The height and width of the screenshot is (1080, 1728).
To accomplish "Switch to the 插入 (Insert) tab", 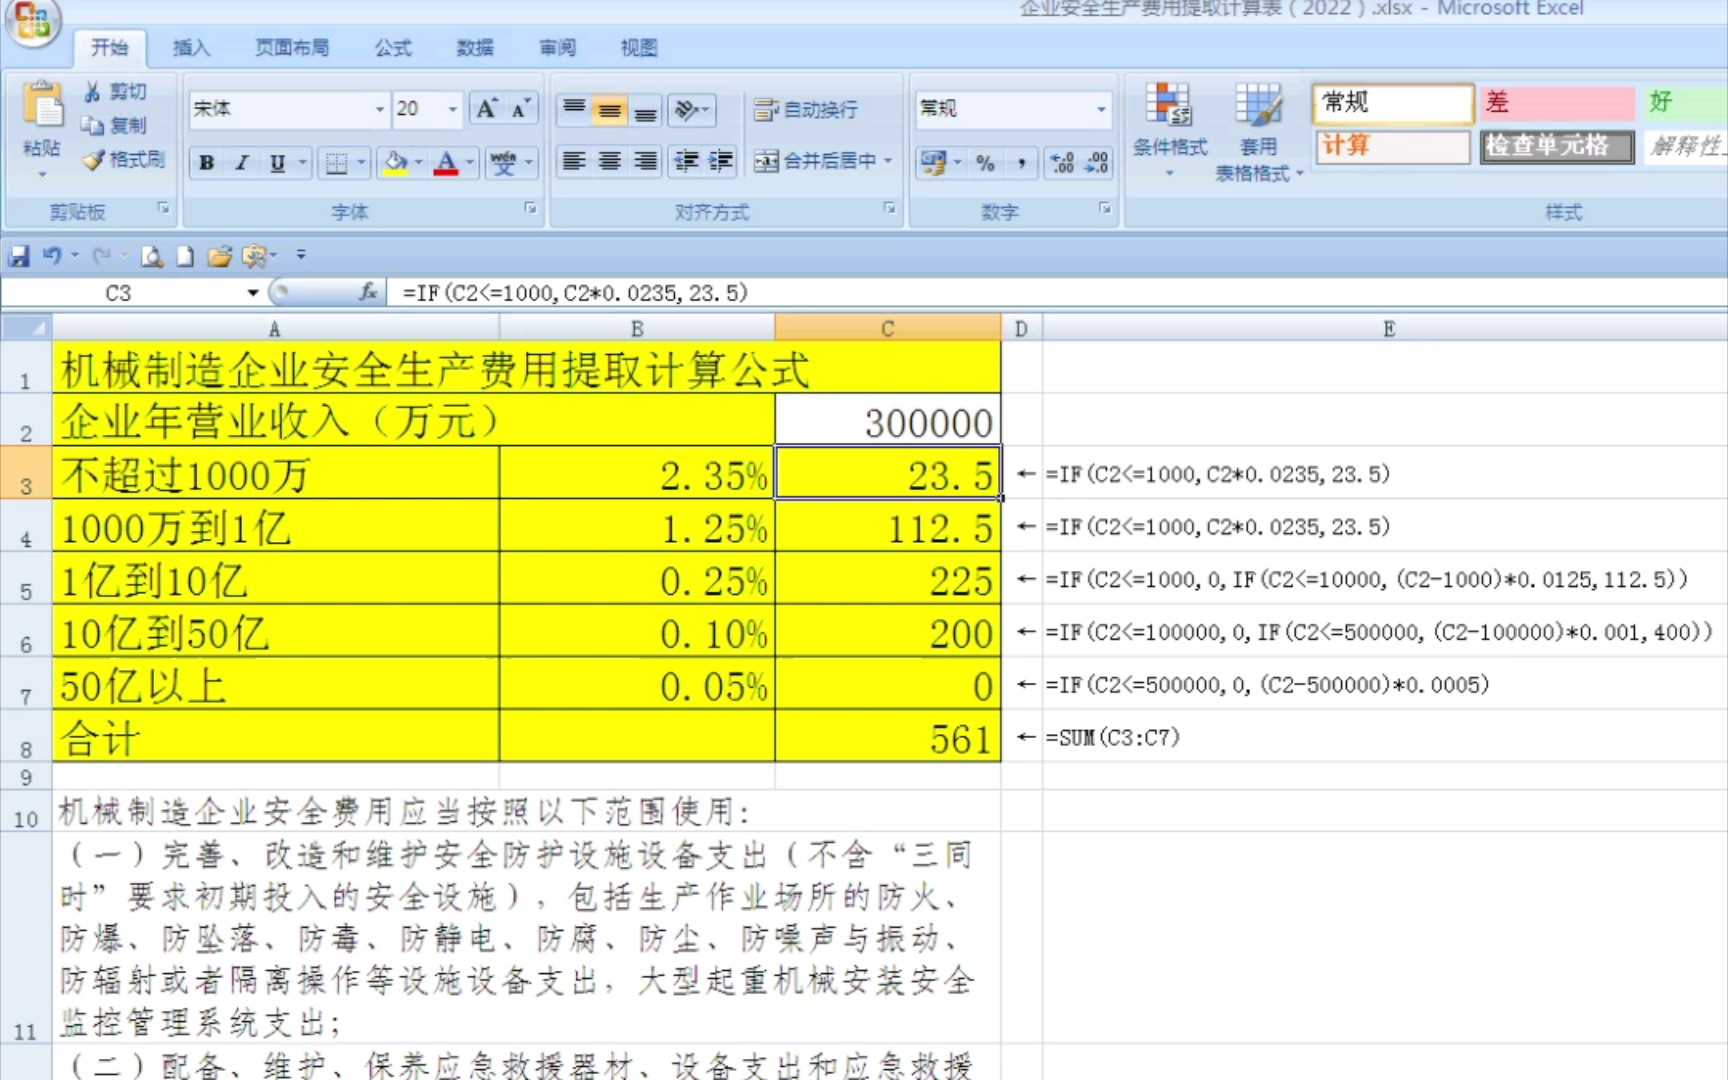I will (x=191, y=47).
